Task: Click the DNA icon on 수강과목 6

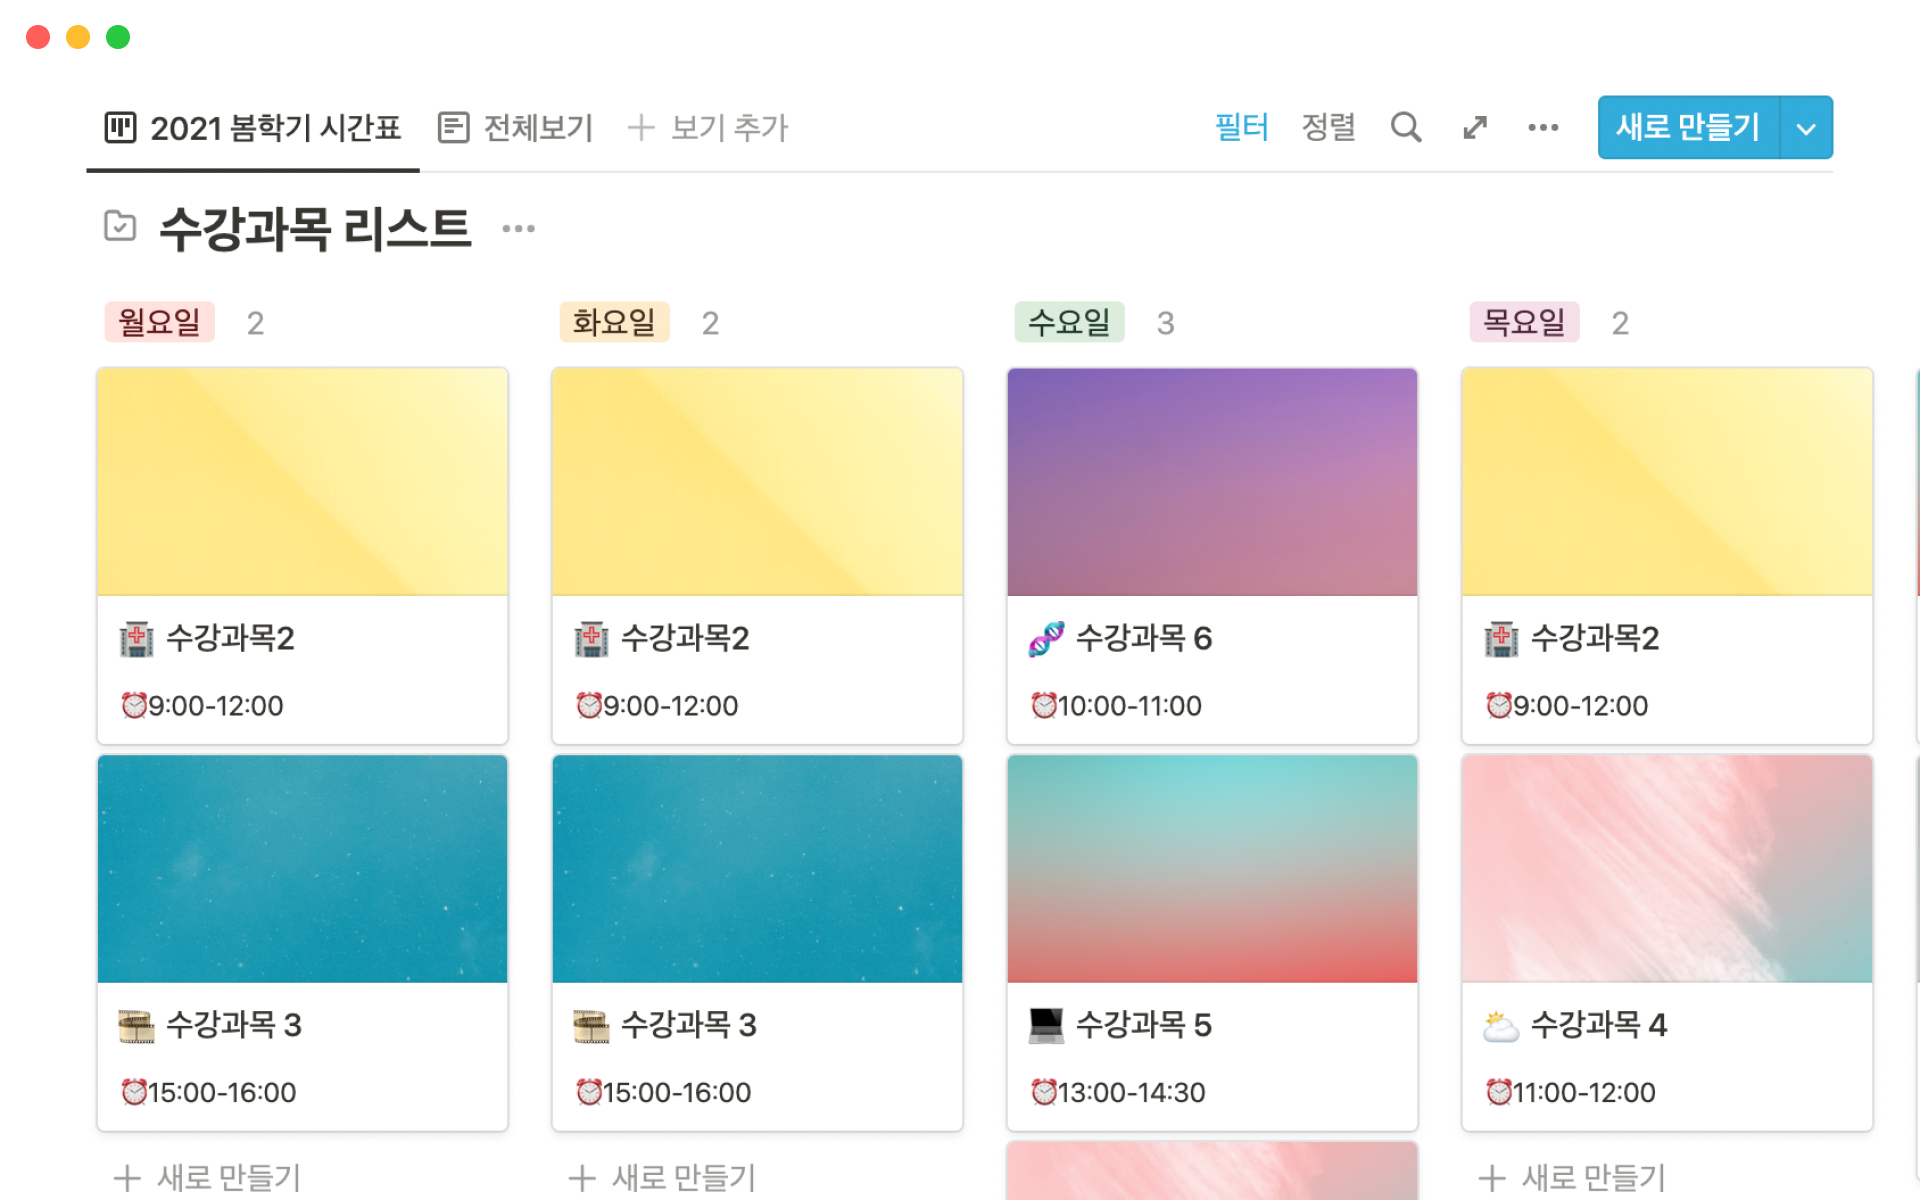Action: [1046, 638]
